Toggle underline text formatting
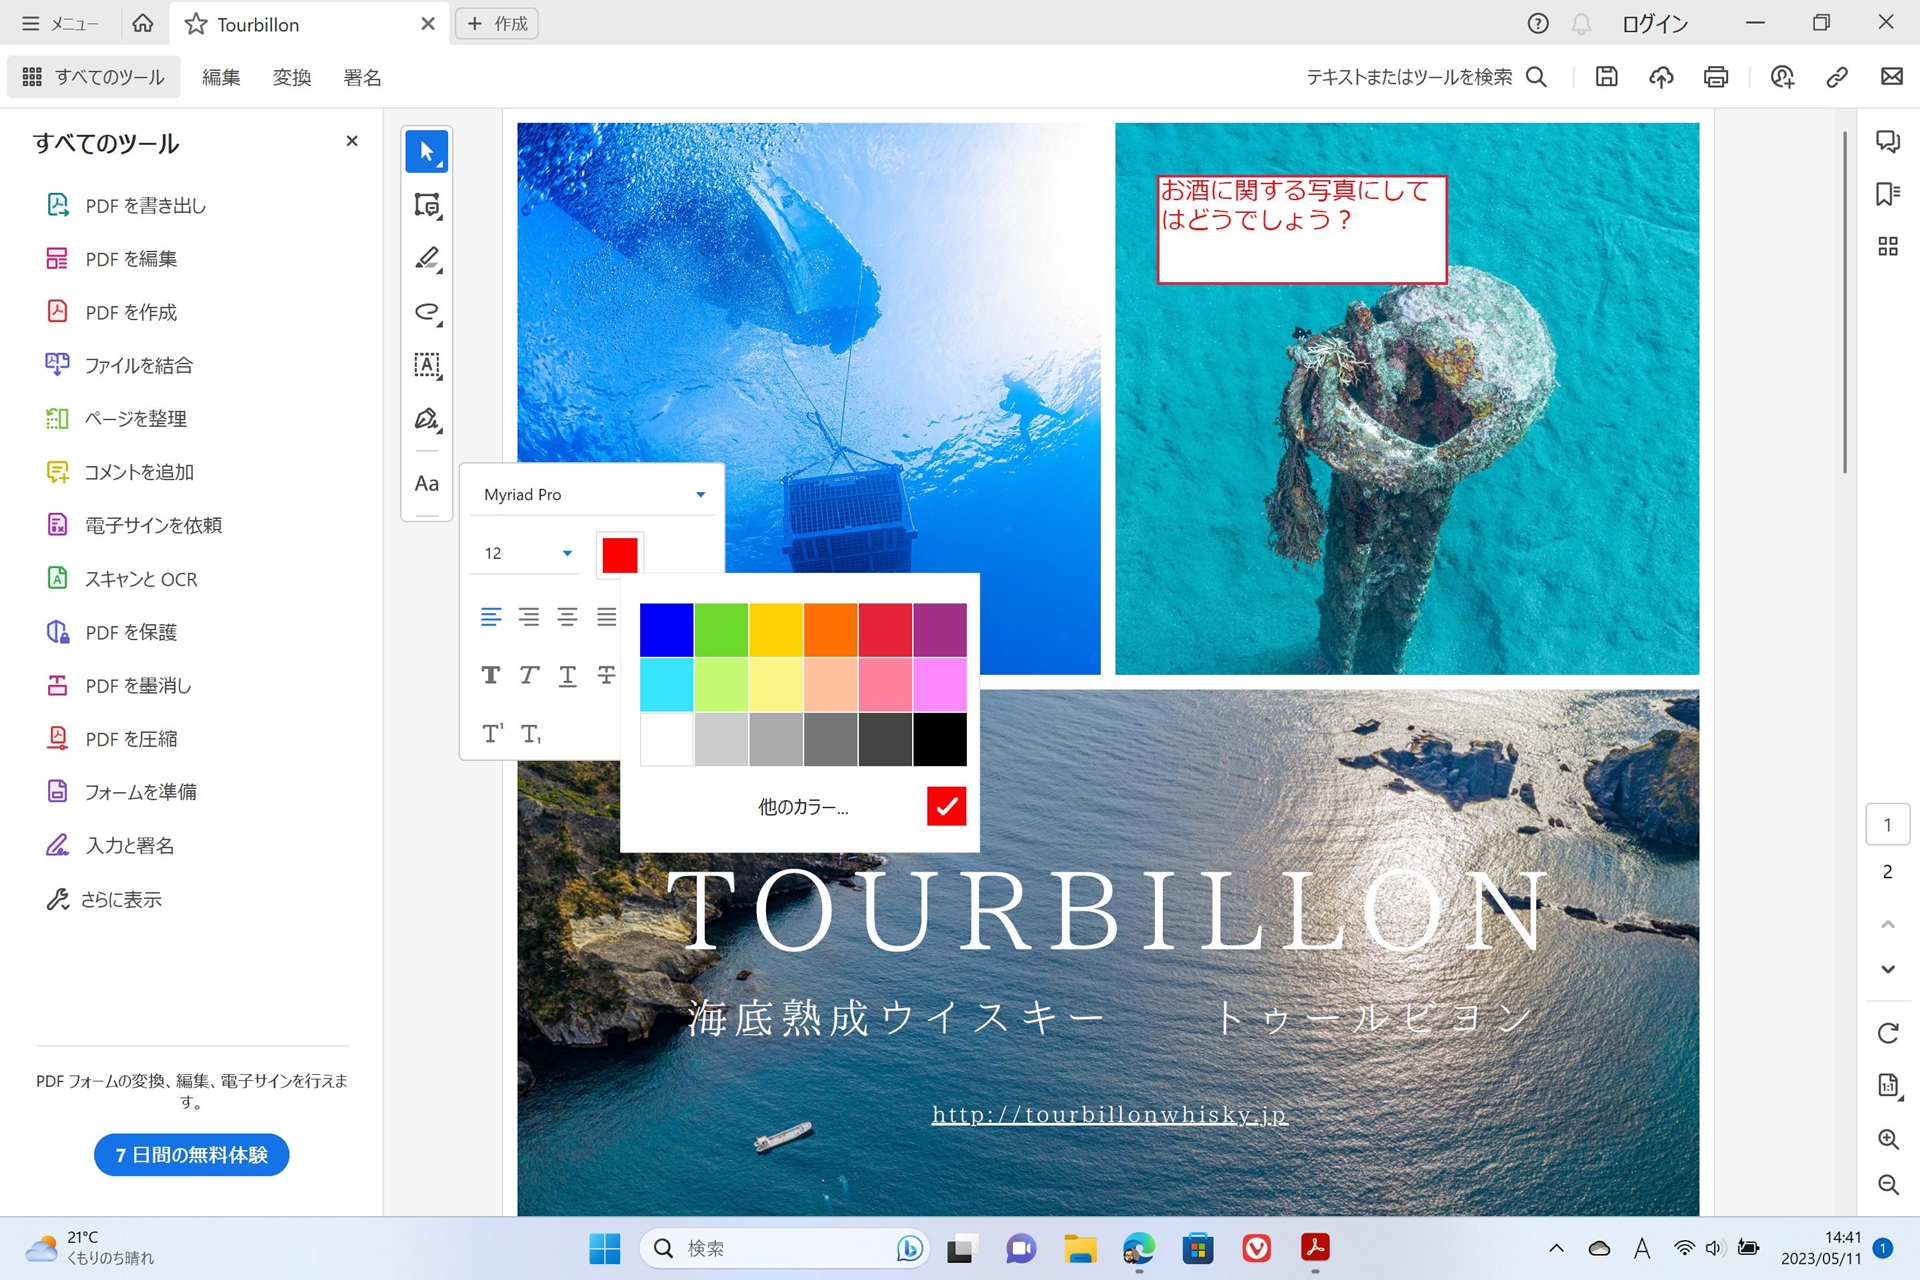This screenshot has height=1280, width=1920. 567,675
